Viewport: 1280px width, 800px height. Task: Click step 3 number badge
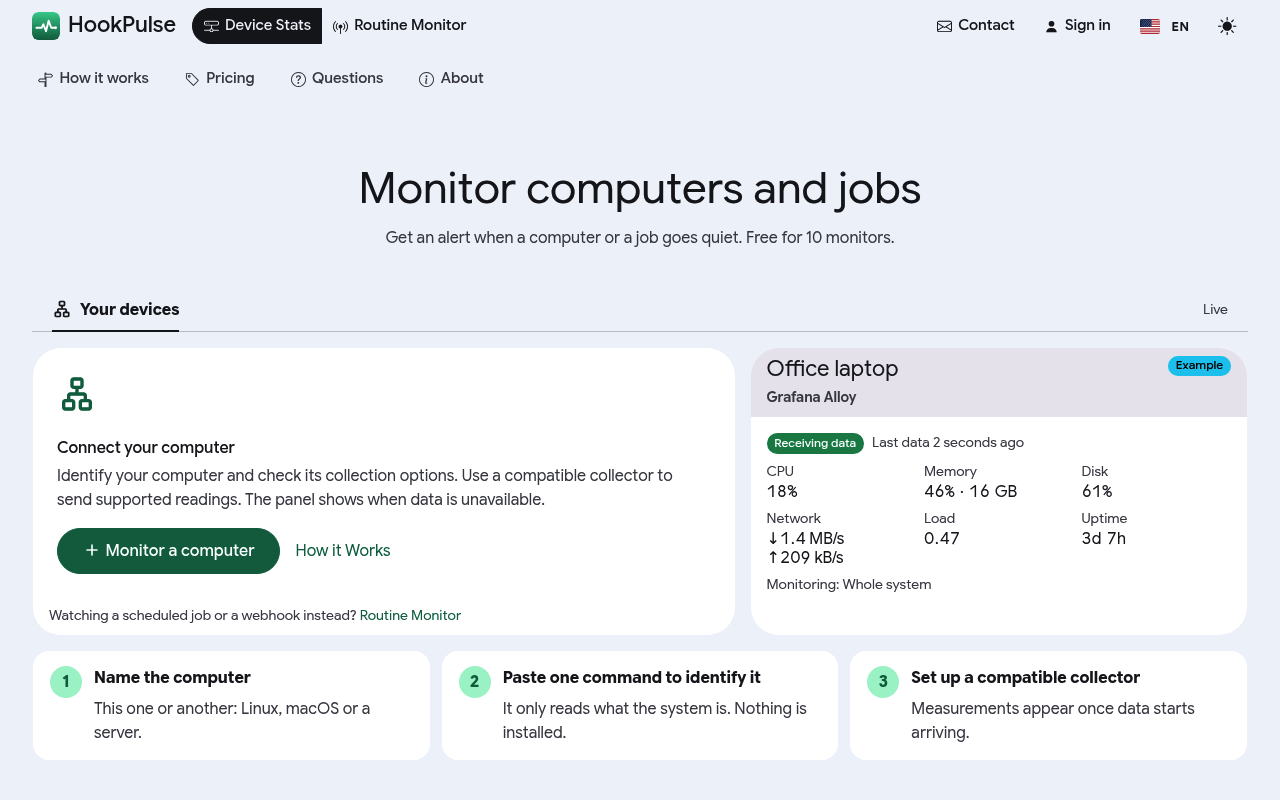(883, 682)
